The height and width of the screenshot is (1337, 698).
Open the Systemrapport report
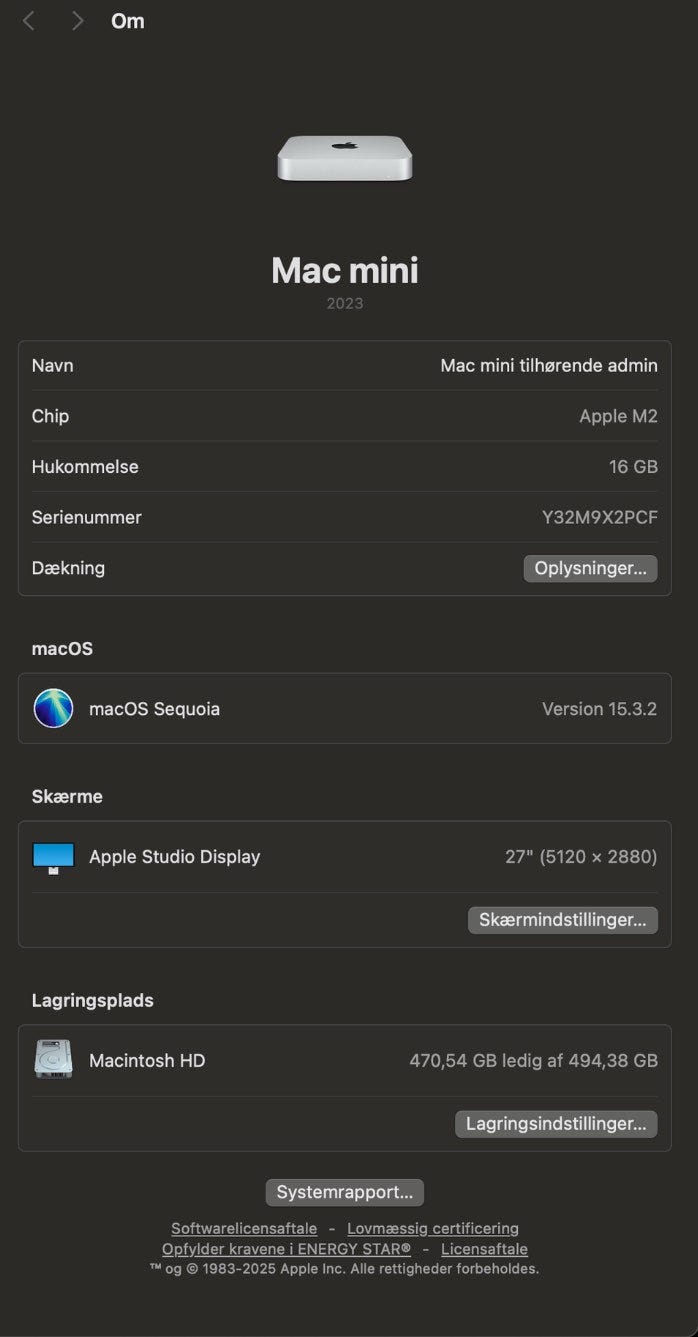(345, 1192)
